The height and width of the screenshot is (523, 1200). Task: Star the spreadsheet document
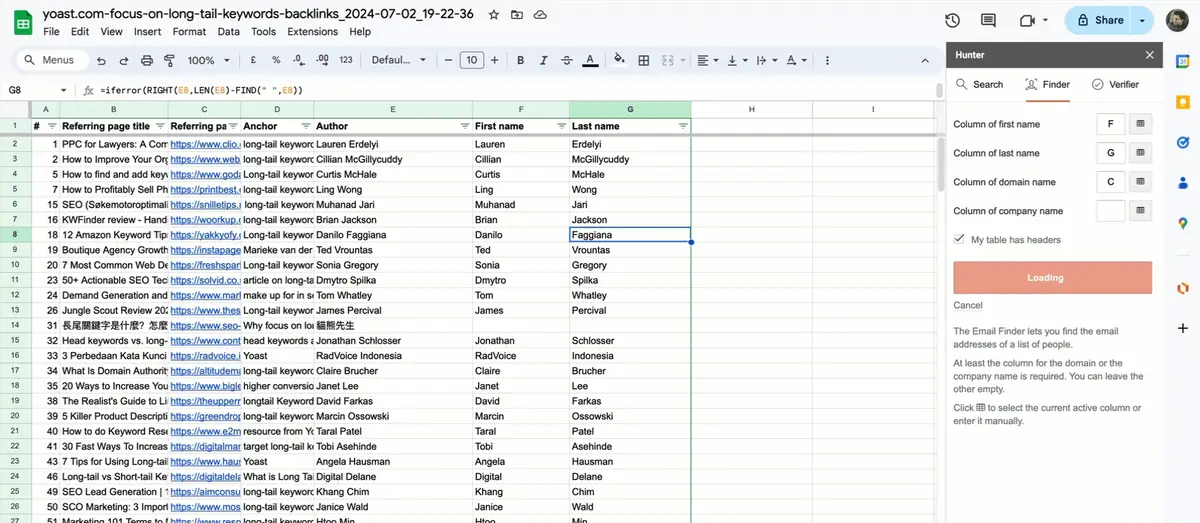(494, 15)
